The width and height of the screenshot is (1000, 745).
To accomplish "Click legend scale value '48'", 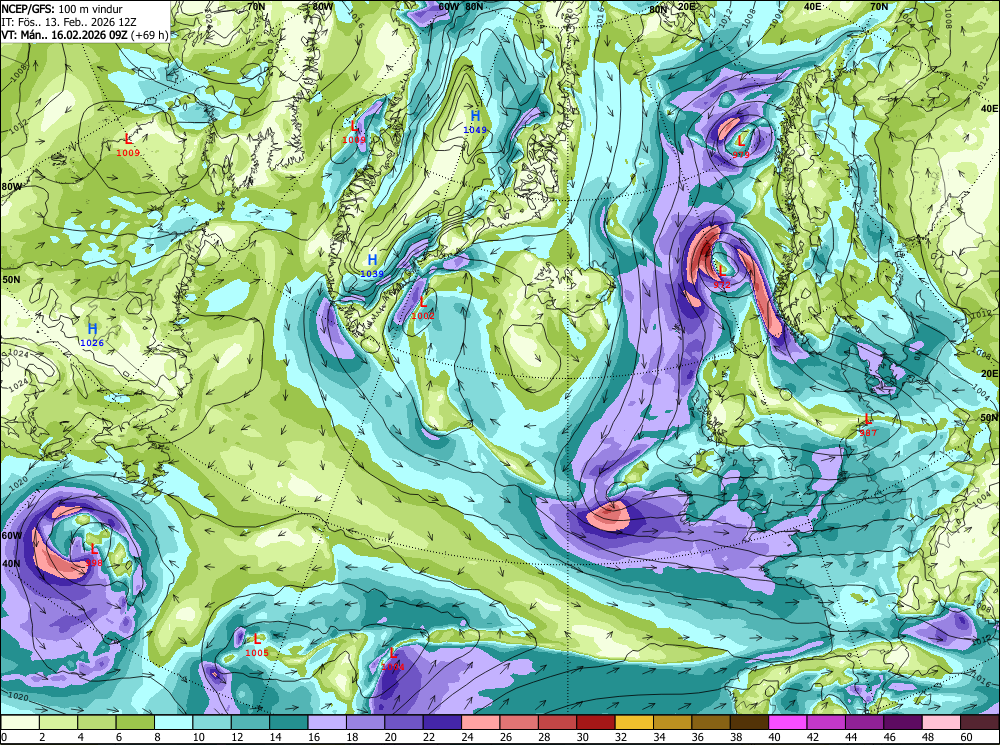I will click(x=927, y=737).
